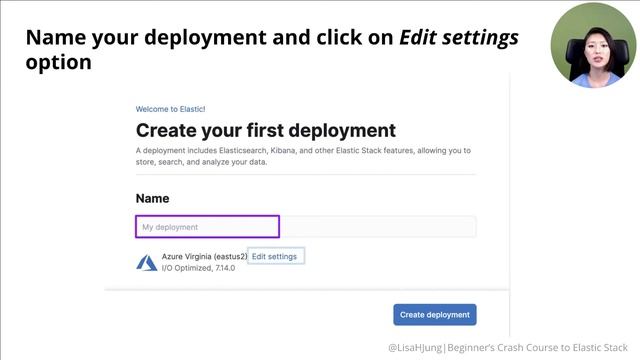Click the I/O Optimized, 7.14.0 text

[x=198, y=268]
